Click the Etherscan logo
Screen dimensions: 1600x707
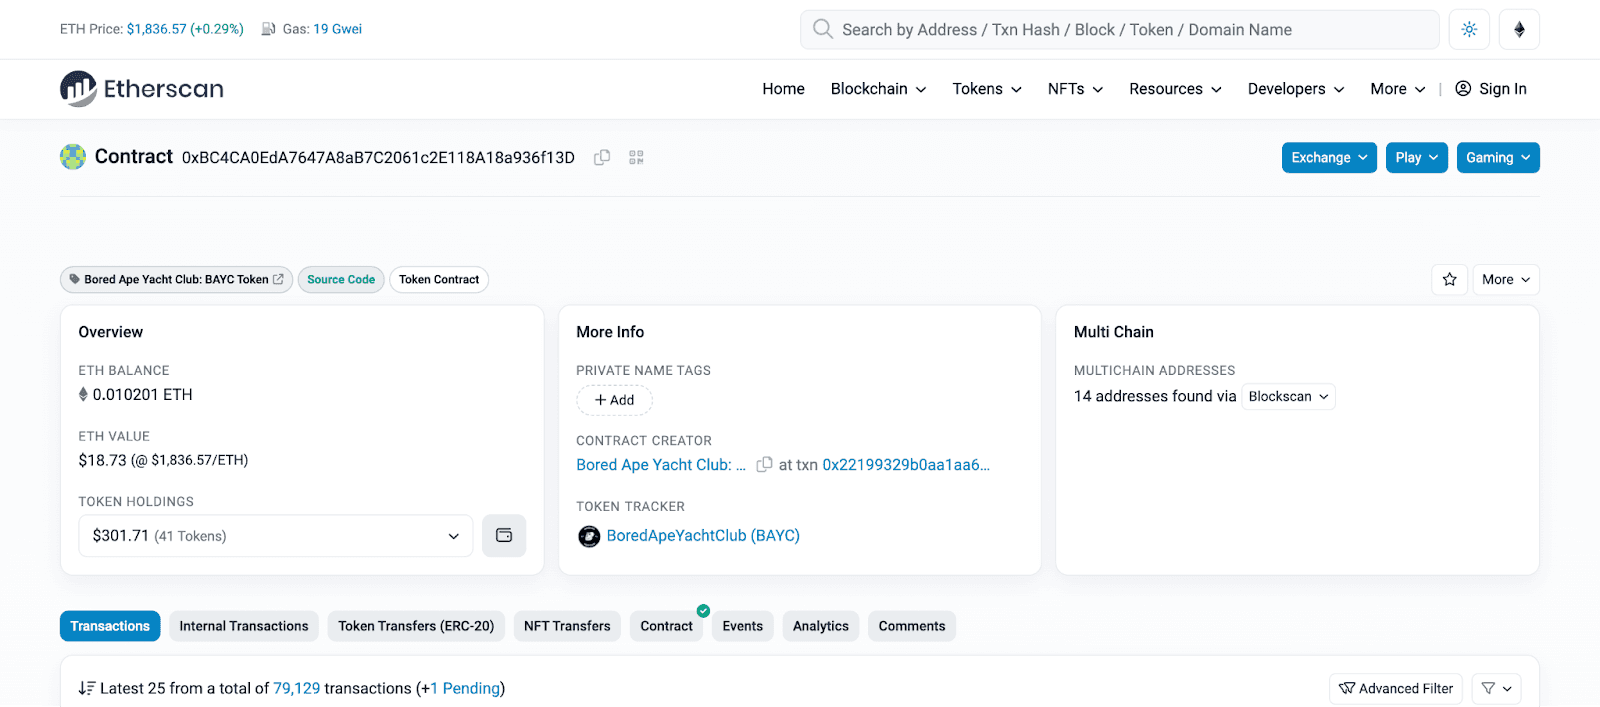pos(141,89)
